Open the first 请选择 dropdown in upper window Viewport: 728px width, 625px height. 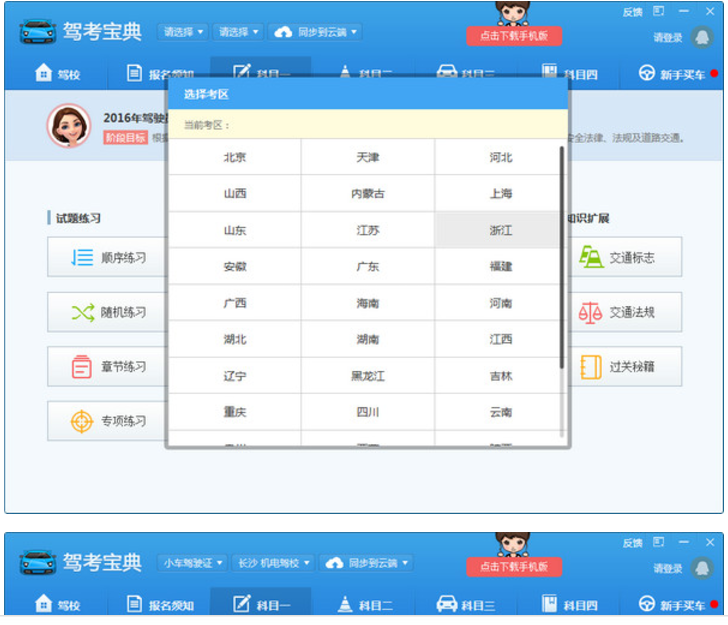click(183, 32)
